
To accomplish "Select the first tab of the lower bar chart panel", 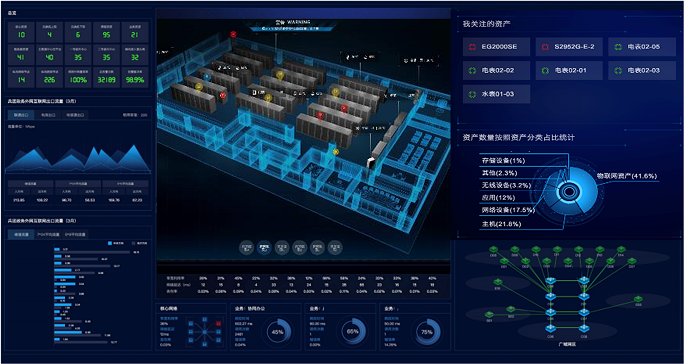I will pos(21,234).
